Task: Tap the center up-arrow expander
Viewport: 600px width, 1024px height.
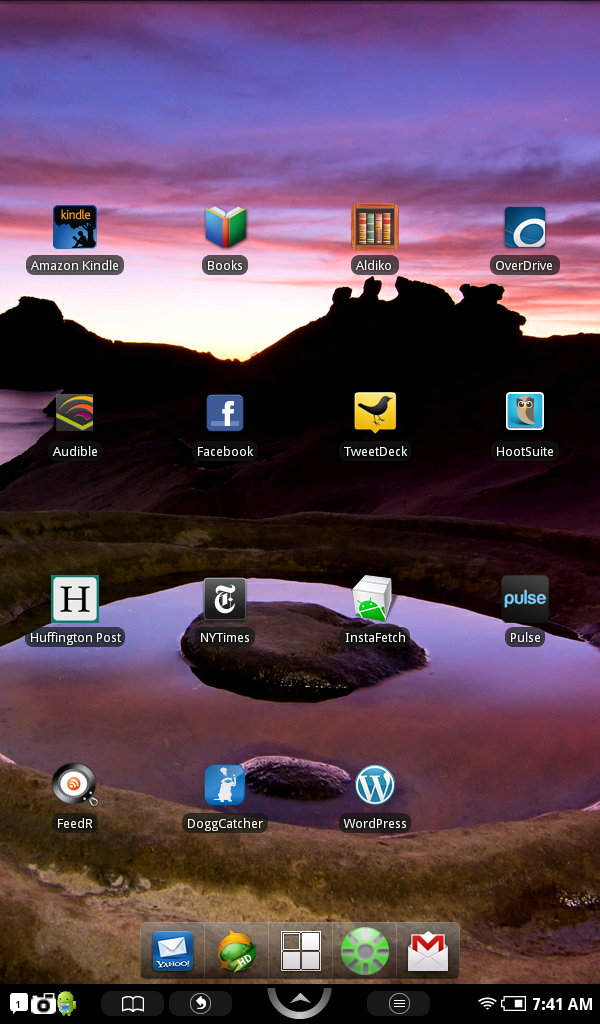Action: pos(300,1001)
